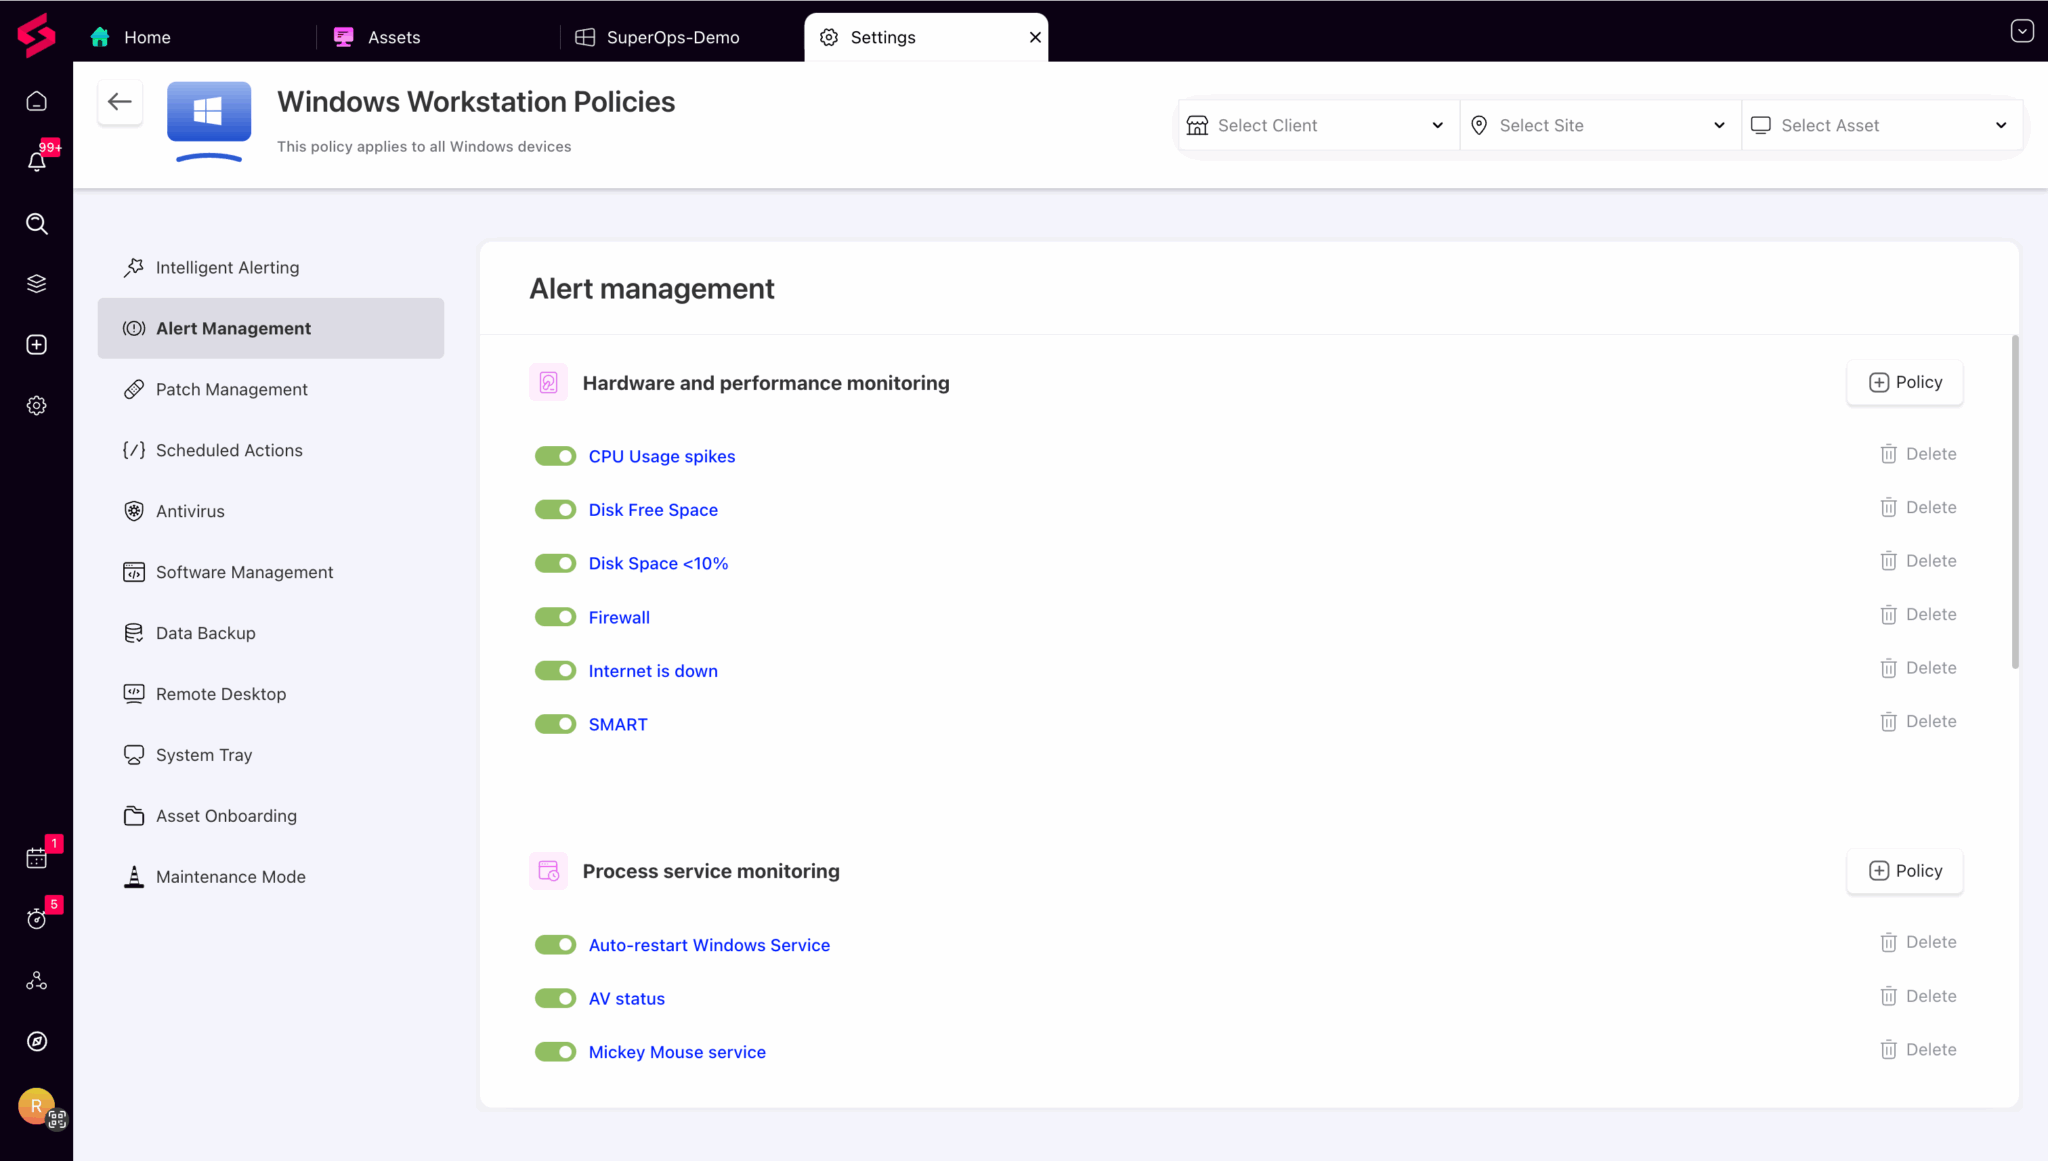The image size is (2048, 1161).
Task: Go back with the arrow button
Action: pos(120,102)
